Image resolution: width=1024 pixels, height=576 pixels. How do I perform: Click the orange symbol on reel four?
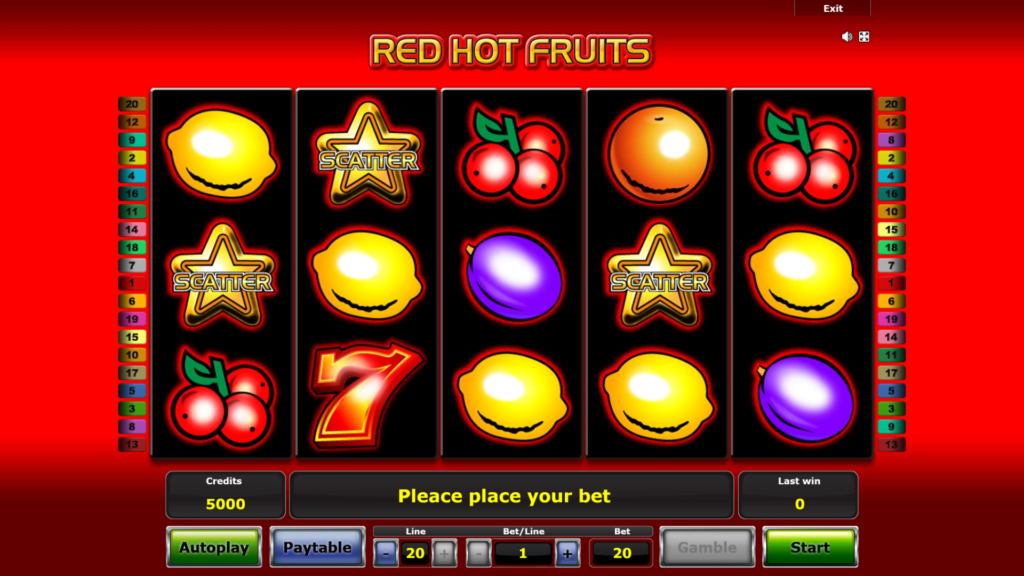658,152
